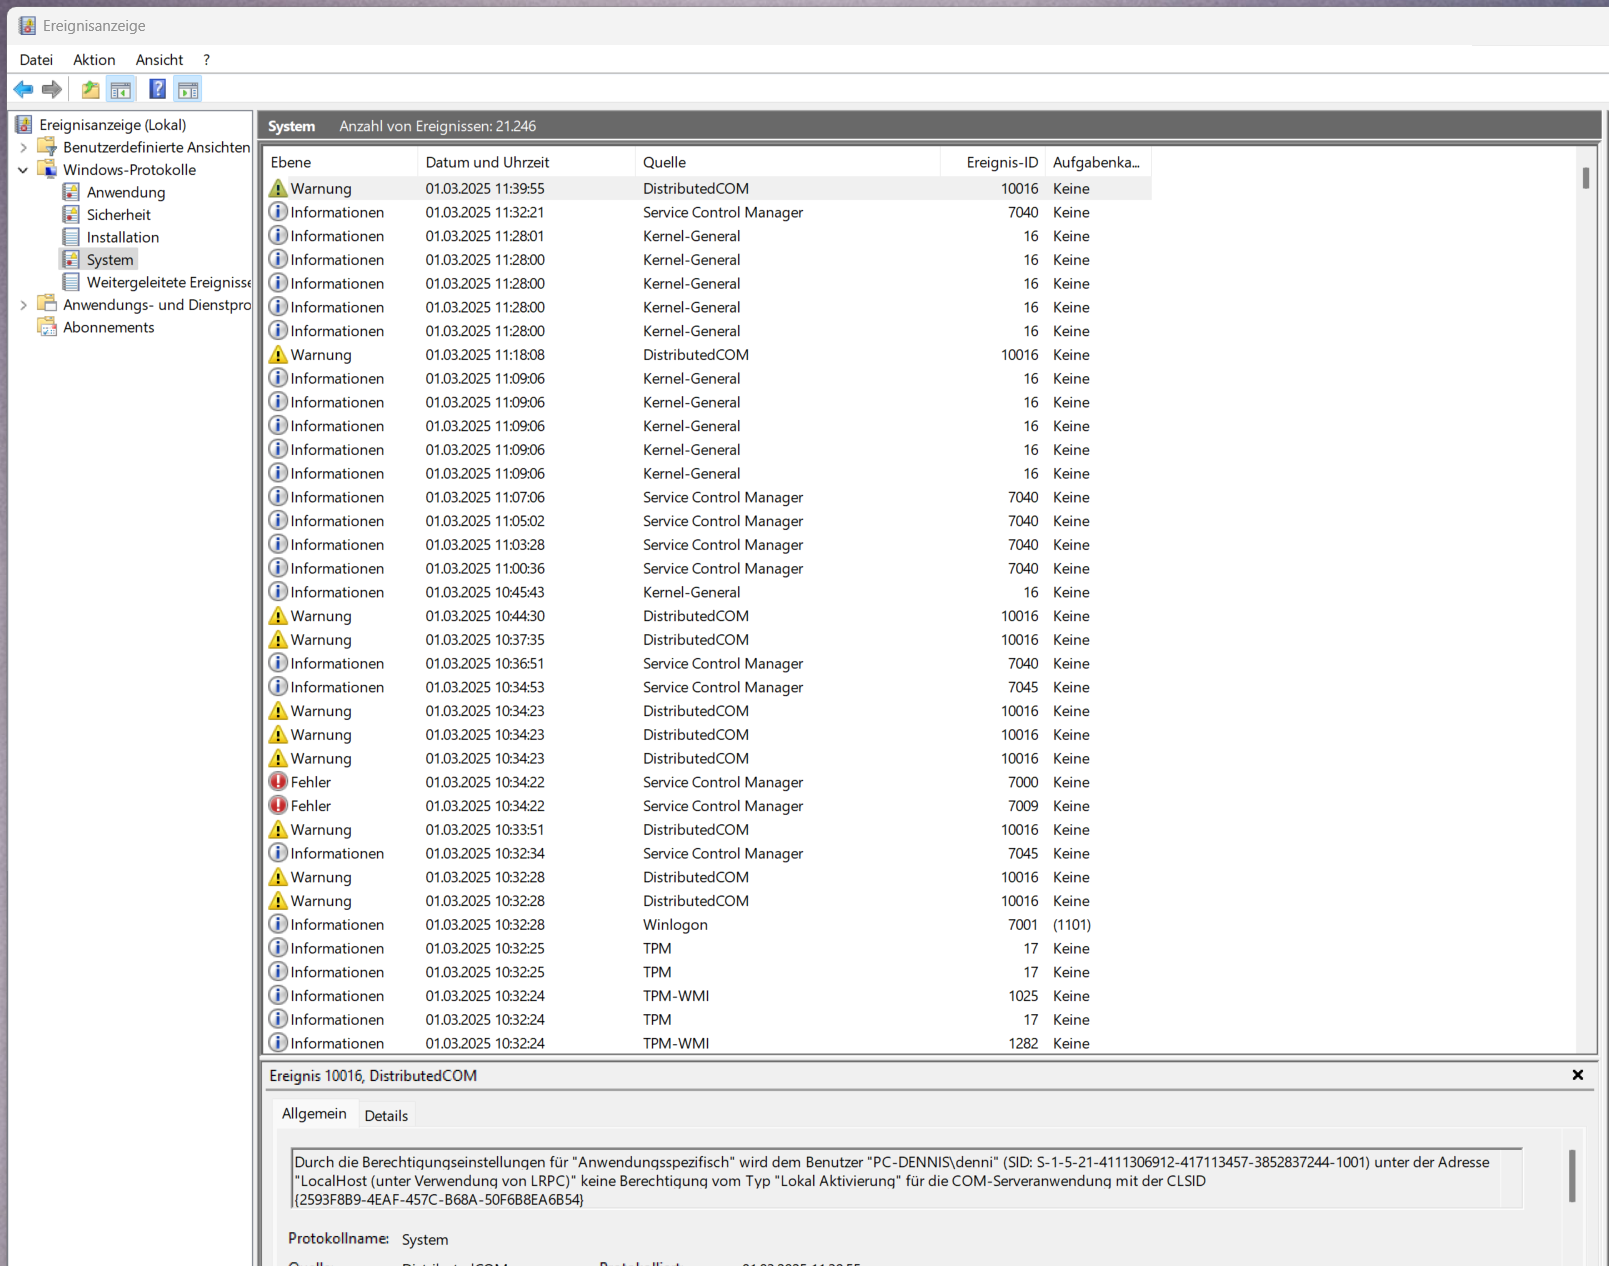Screen dimensions: 1609x1266
Task: Click the Back arrow toolbar icon
Action: (x=23, y=90)
